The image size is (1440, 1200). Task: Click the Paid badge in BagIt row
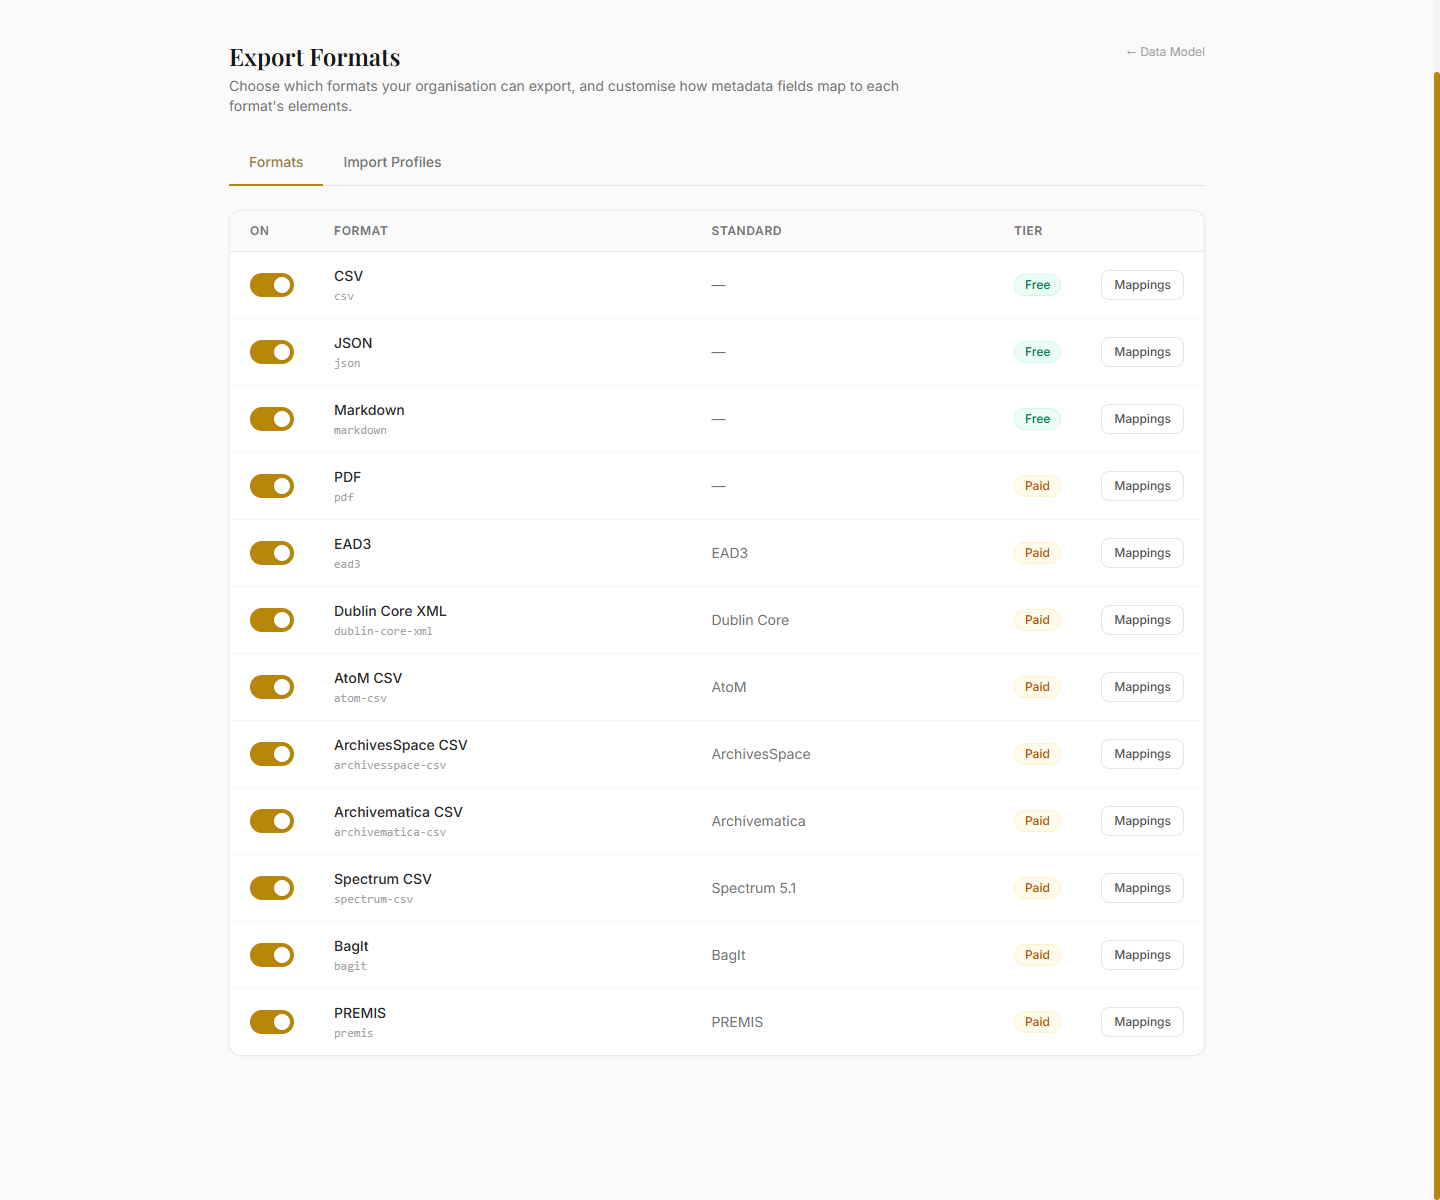1037,955
